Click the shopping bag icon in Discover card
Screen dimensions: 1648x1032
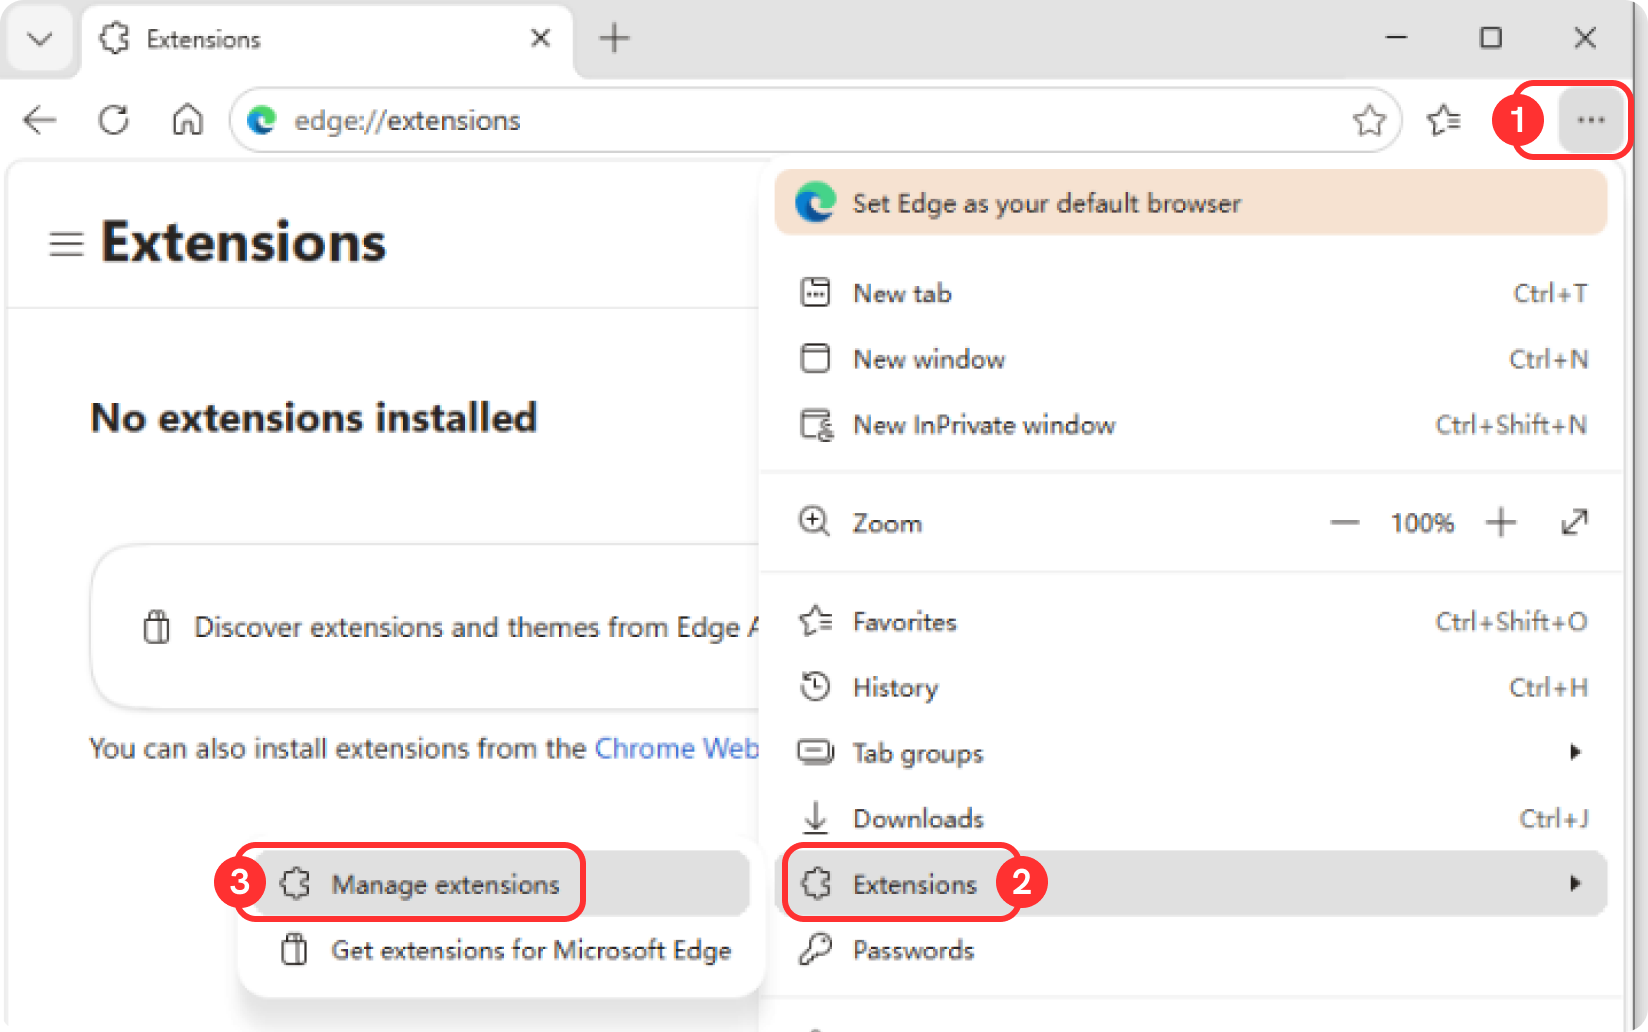[157, 627]
